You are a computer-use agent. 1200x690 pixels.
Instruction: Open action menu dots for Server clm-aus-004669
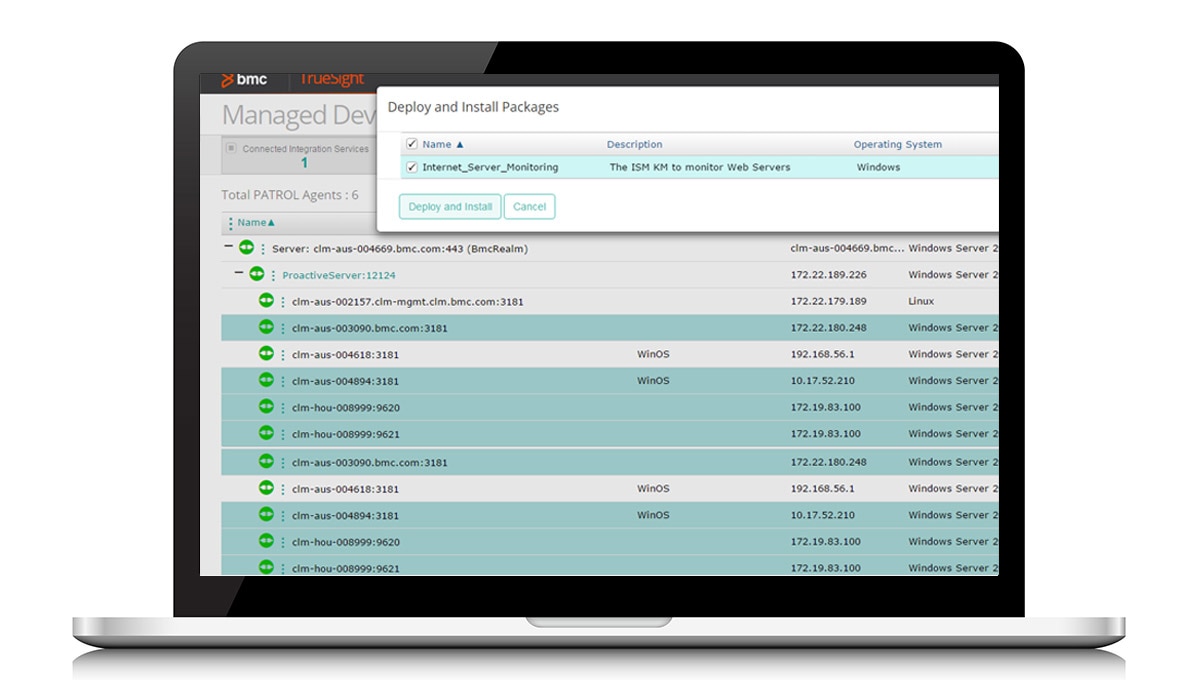coord(264,249)
